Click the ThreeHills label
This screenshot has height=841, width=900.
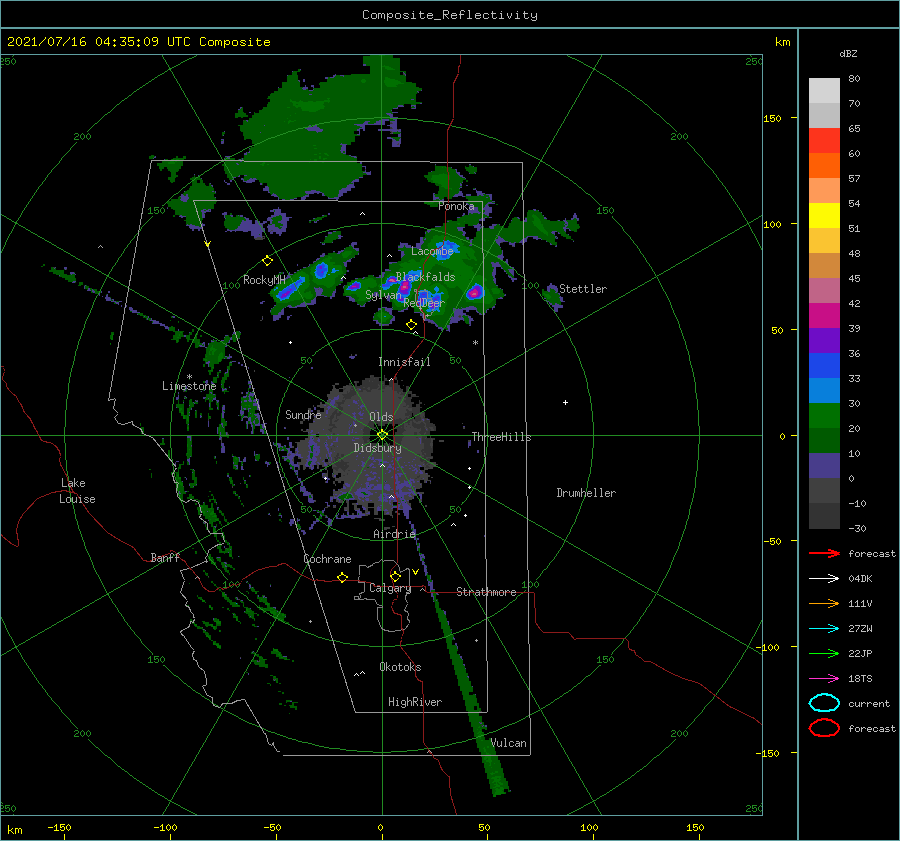click(x=501, y=437)
